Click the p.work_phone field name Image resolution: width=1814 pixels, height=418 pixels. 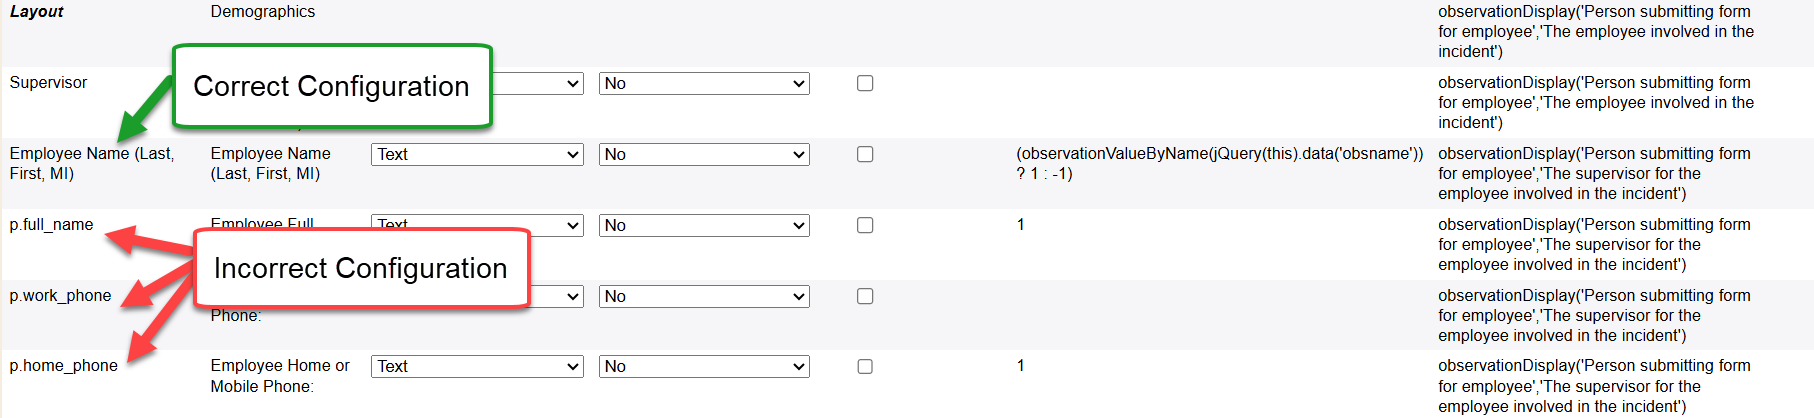click(60, 296)
